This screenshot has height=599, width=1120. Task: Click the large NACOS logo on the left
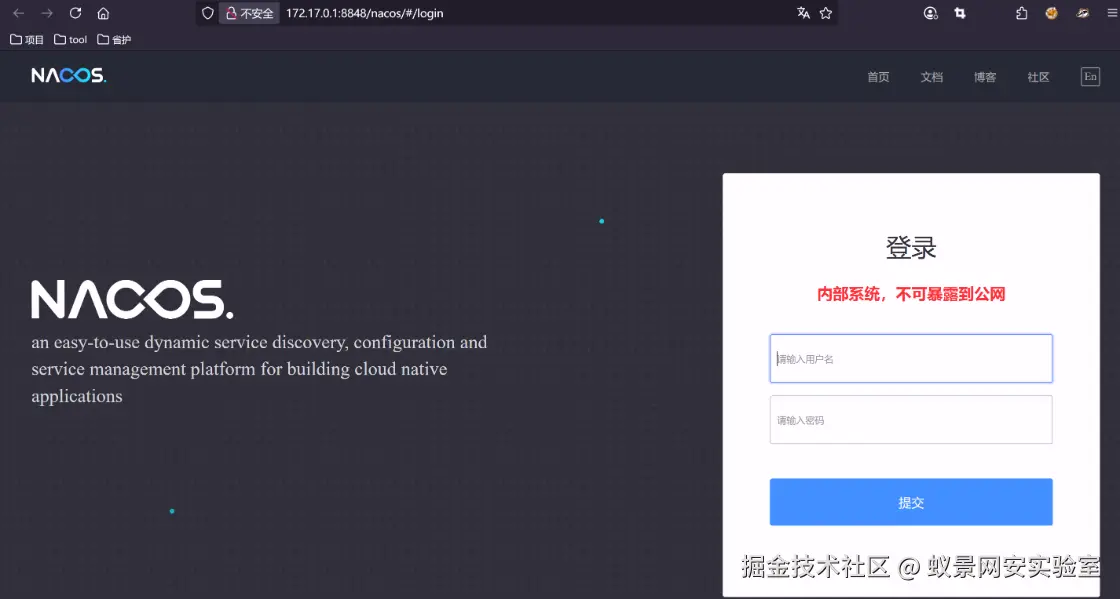coord(132,299)
